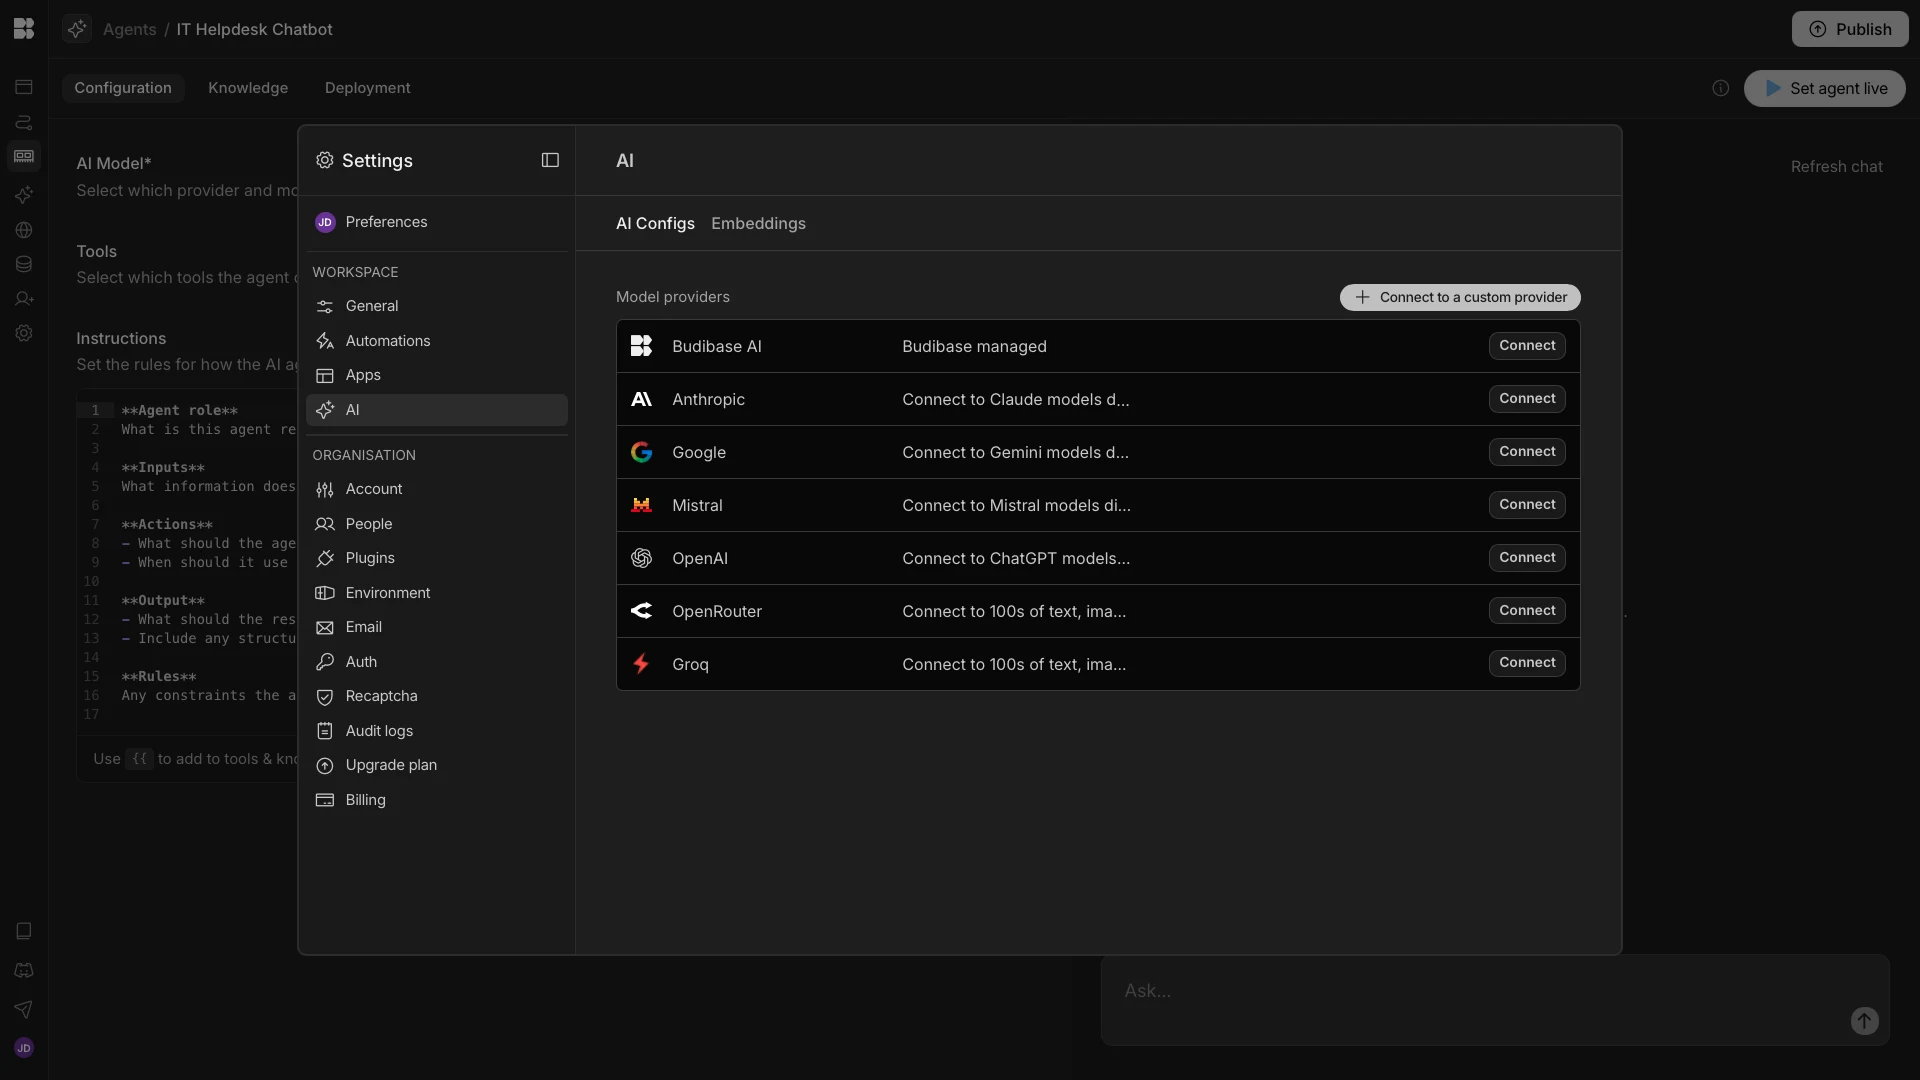Switch to the Embeddings tab
The image size is (1920, 1080).
758,224
